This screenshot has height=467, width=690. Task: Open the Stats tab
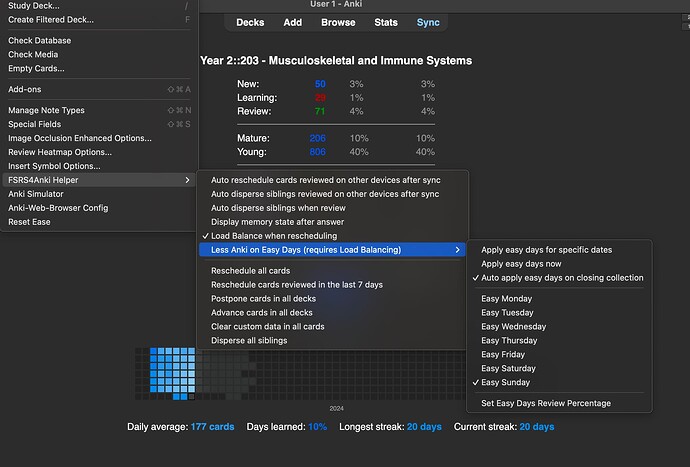(385, 22)
